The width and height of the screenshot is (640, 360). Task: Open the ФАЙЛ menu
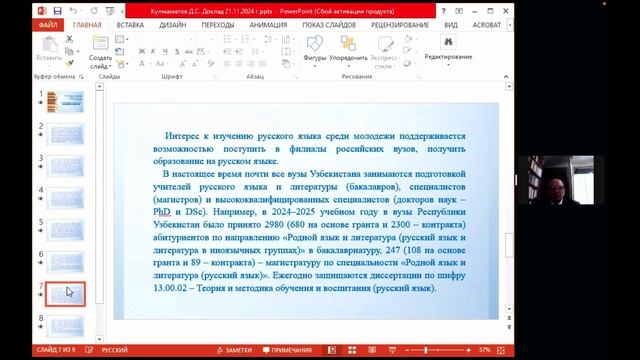tap(48, 25)
